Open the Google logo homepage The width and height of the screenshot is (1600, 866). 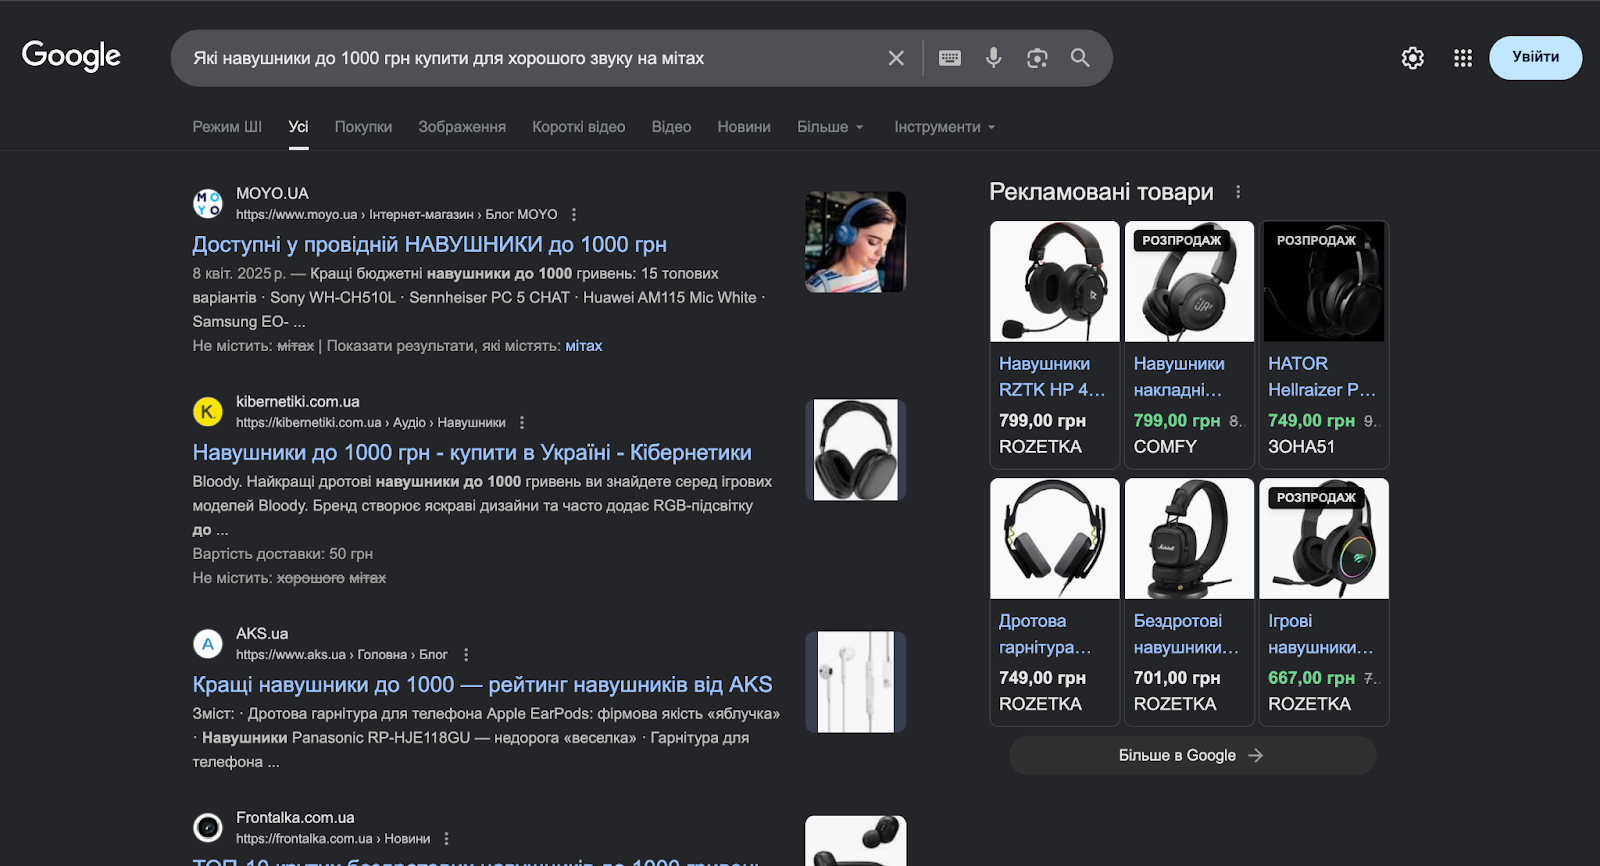tap(71, 56)
